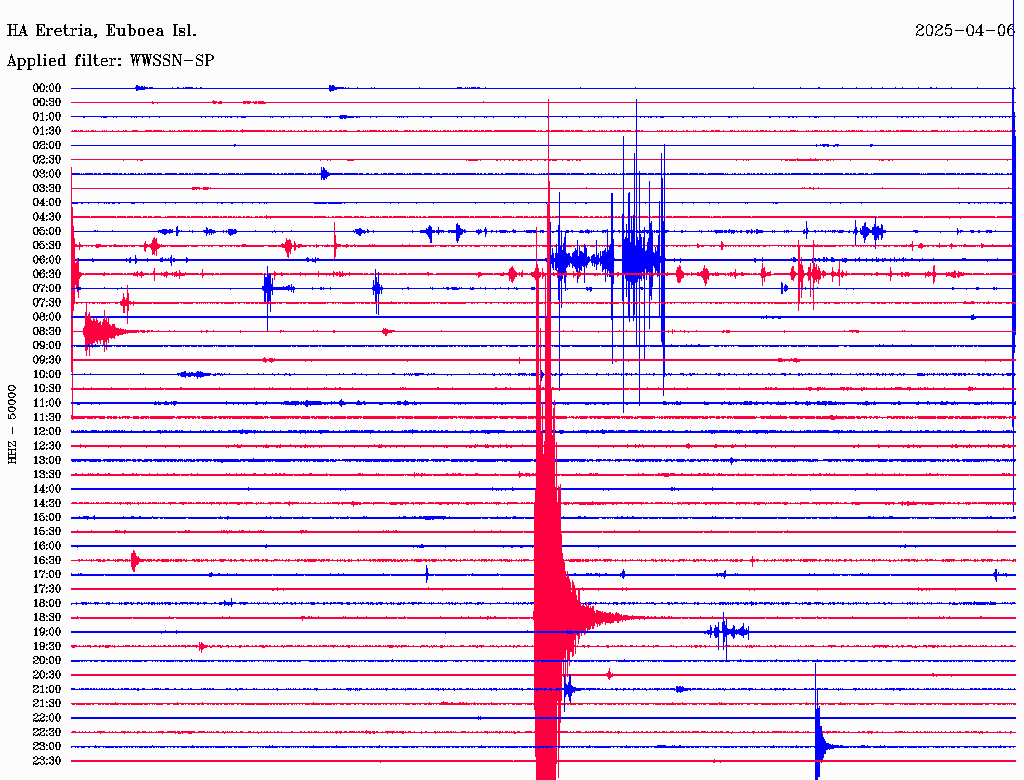
Task: Select the 14:30 time row label
Action: (47, 504)
